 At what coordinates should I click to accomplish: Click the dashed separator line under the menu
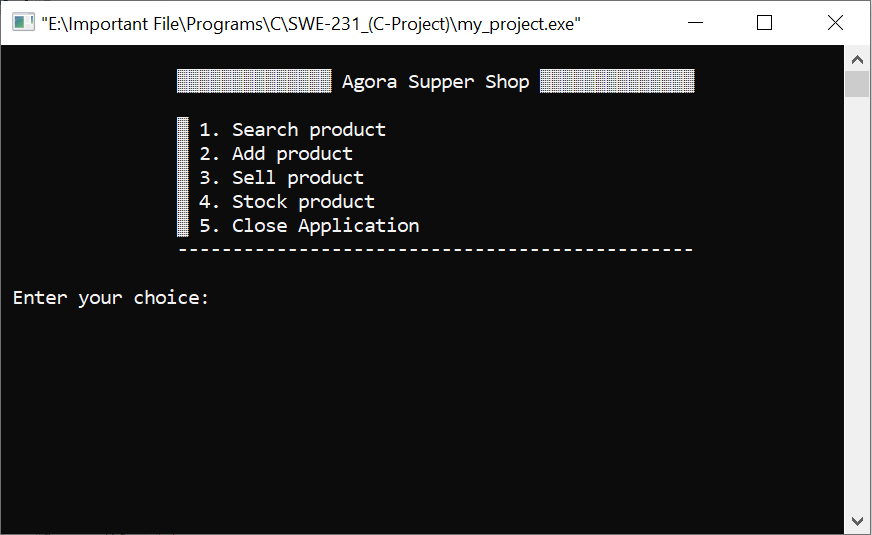(x=435, y=249)
